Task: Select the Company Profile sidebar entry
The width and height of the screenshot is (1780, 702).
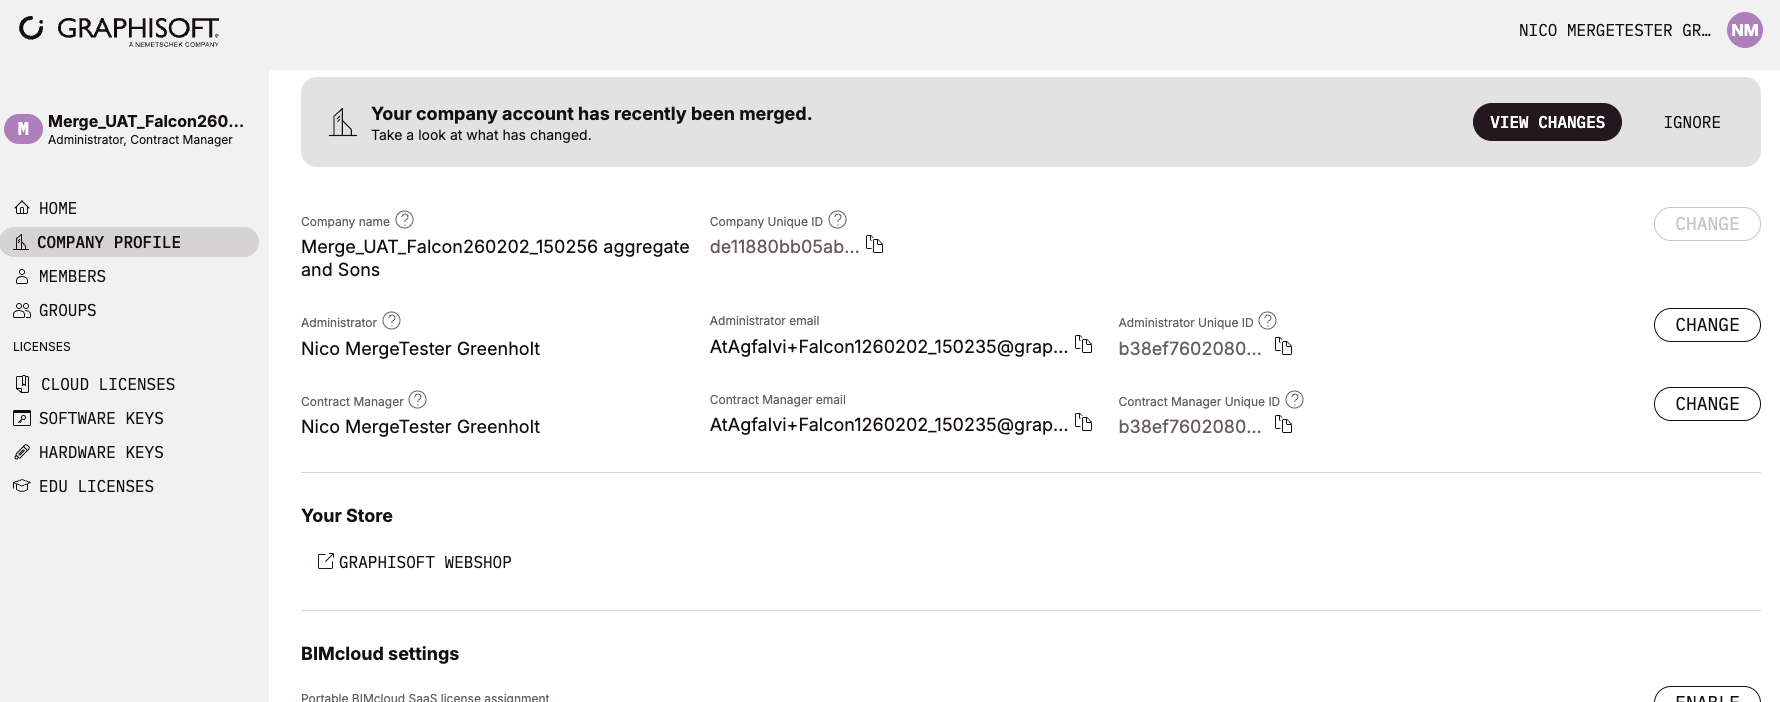Action: (x=109, y=242)
